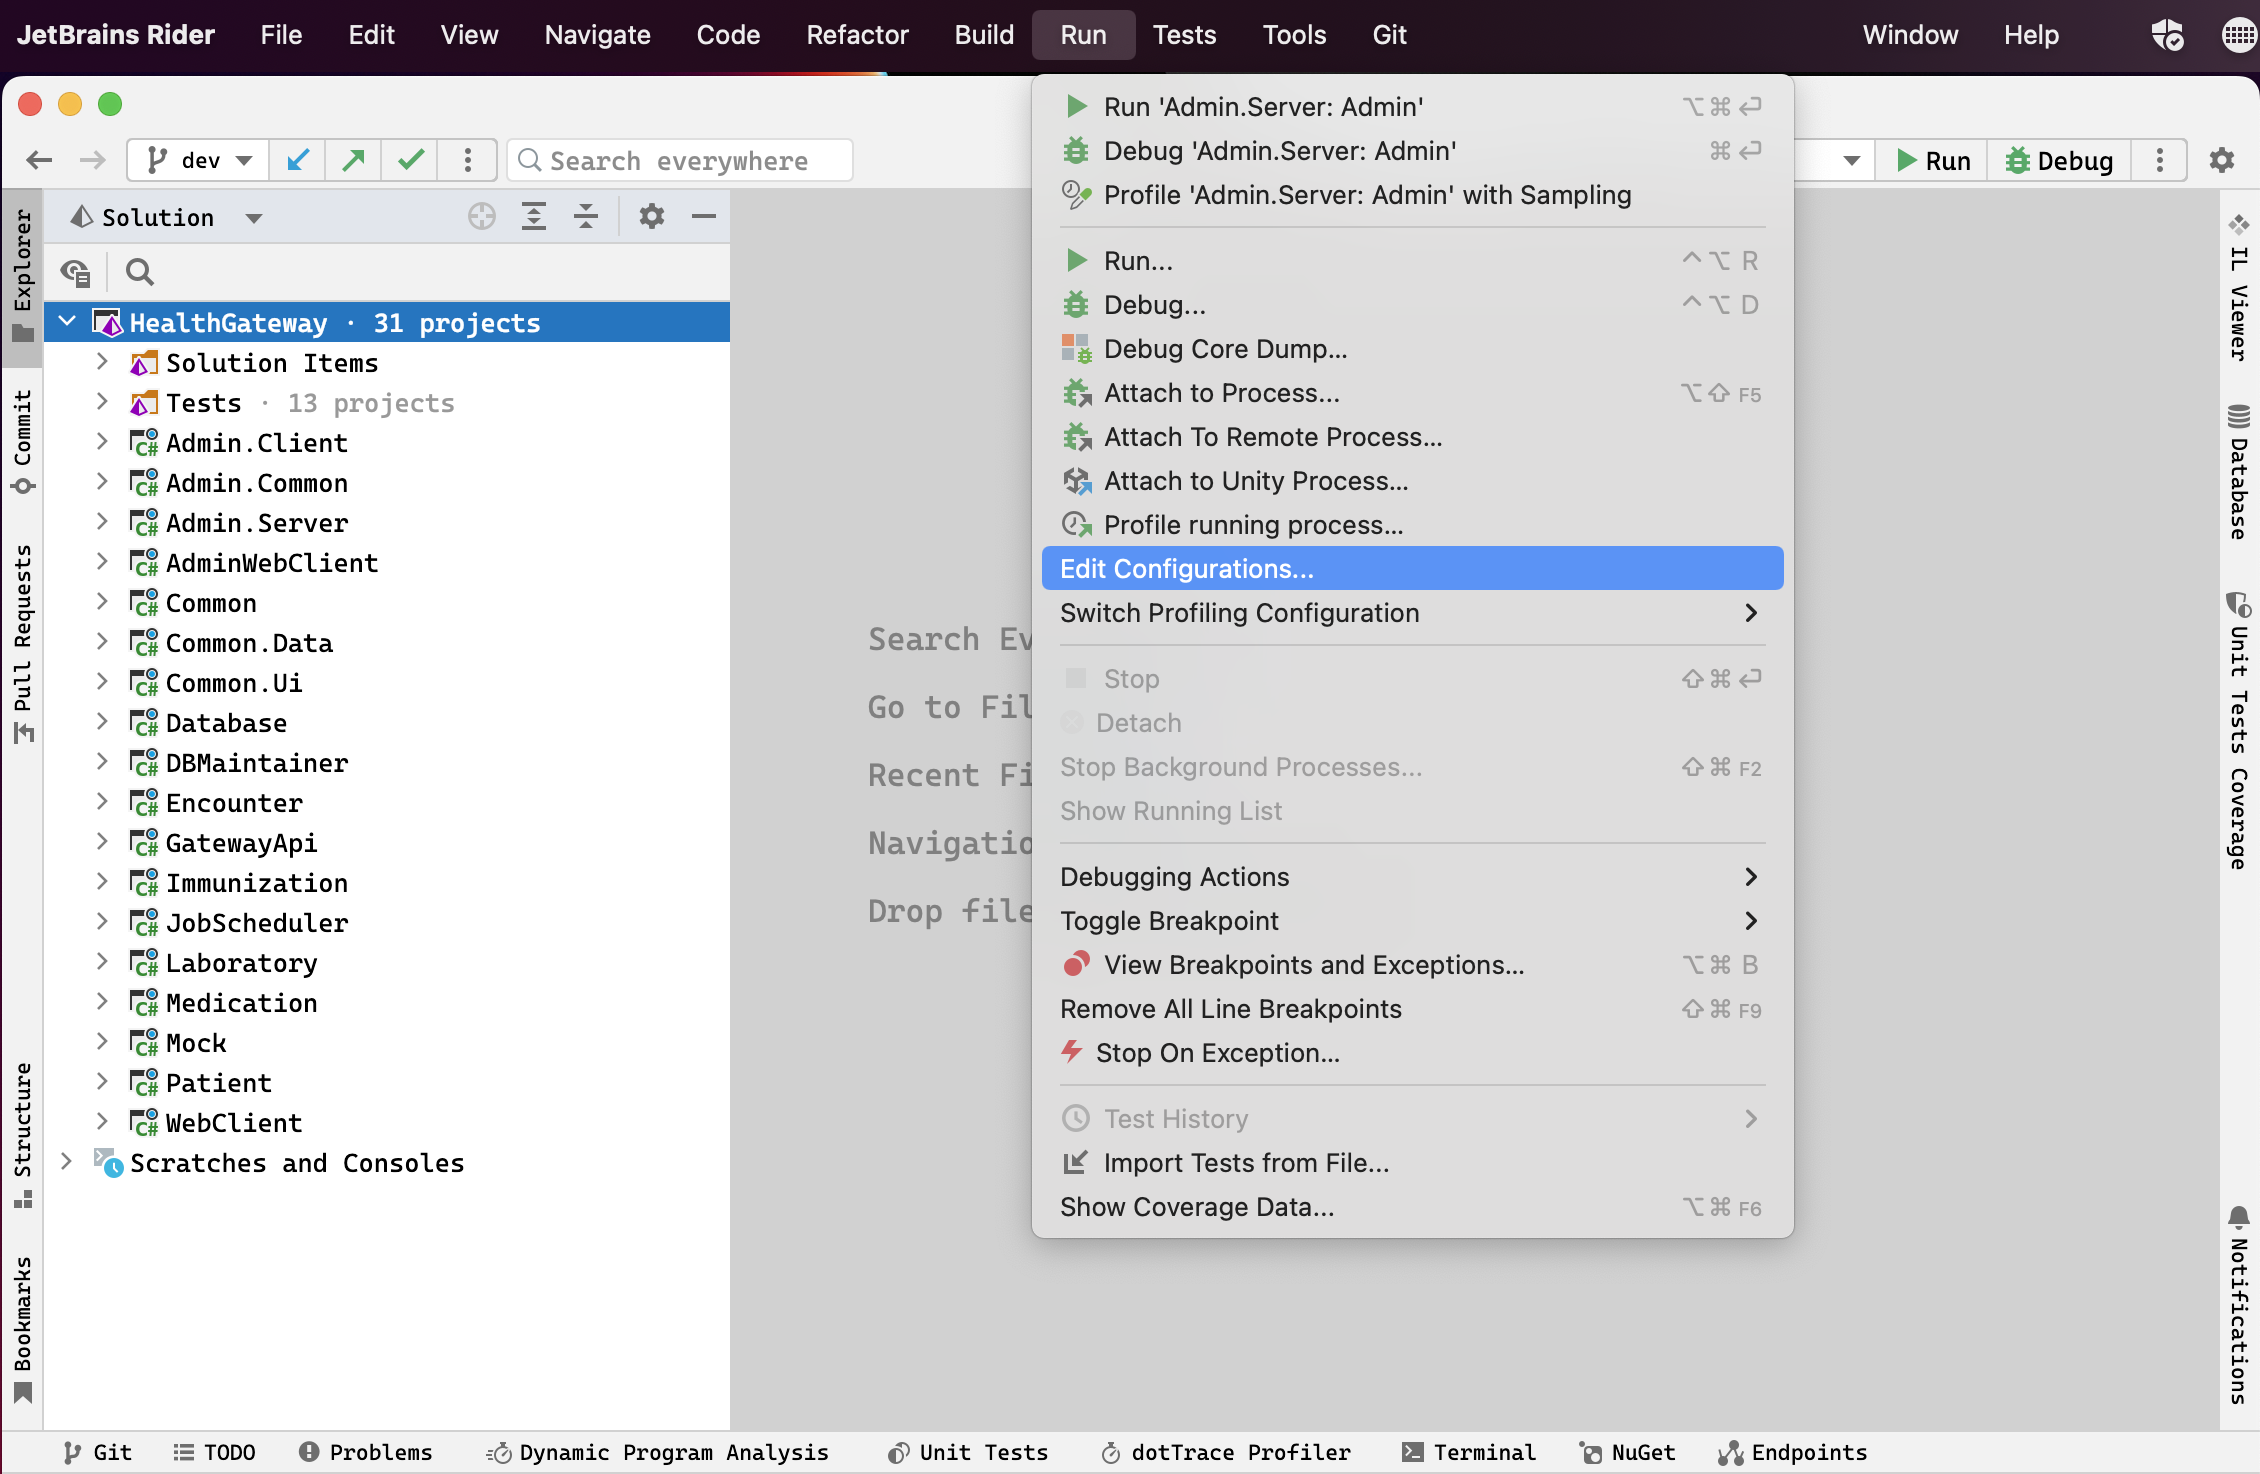Open the Structure tool window
Image resolution: width=2260 pixels, height=1474 pixels.
point(23,1134)
